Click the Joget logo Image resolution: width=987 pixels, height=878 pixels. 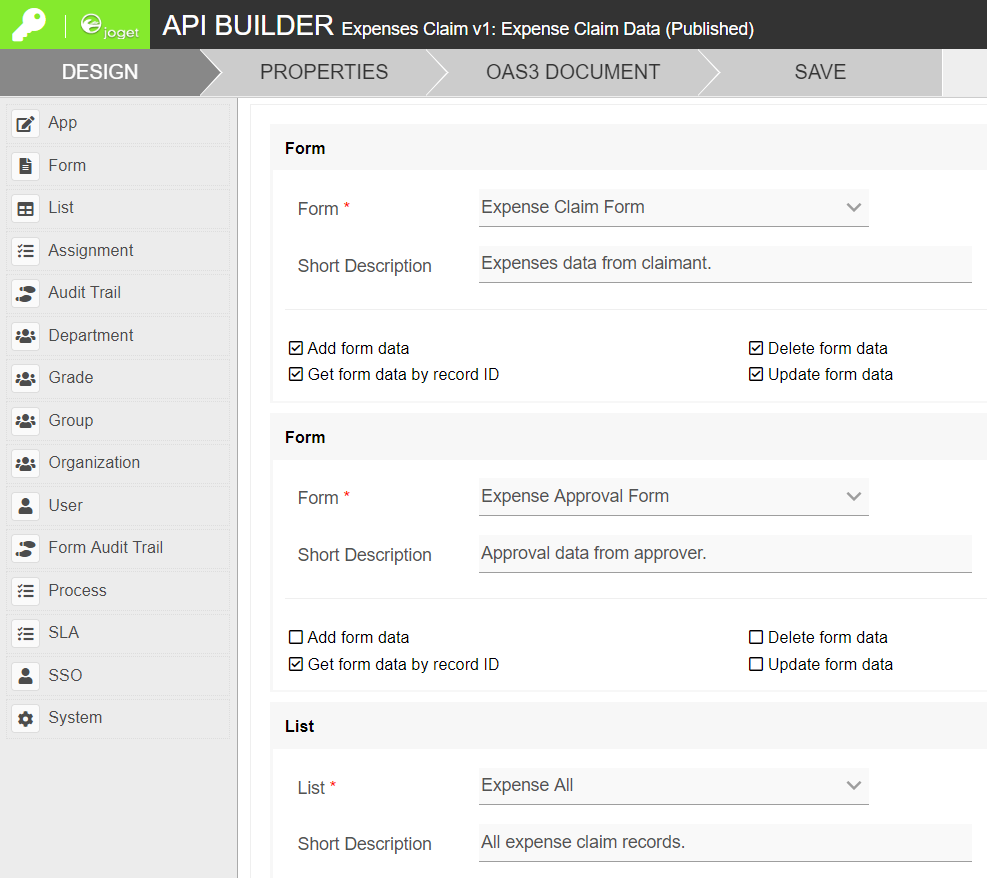coord(110,26)
